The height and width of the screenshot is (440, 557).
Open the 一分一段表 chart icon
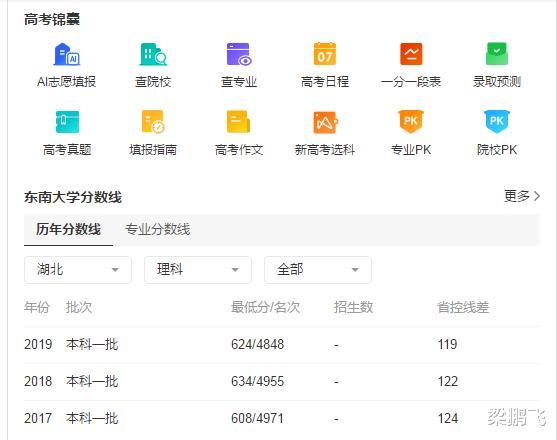tap(411, 54)
